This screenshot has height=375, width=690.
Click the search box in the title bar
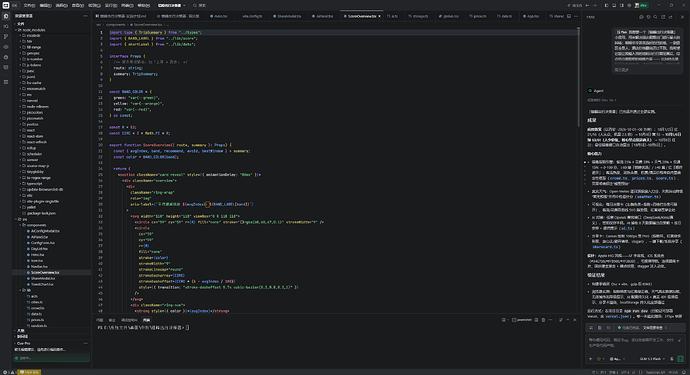199,5
